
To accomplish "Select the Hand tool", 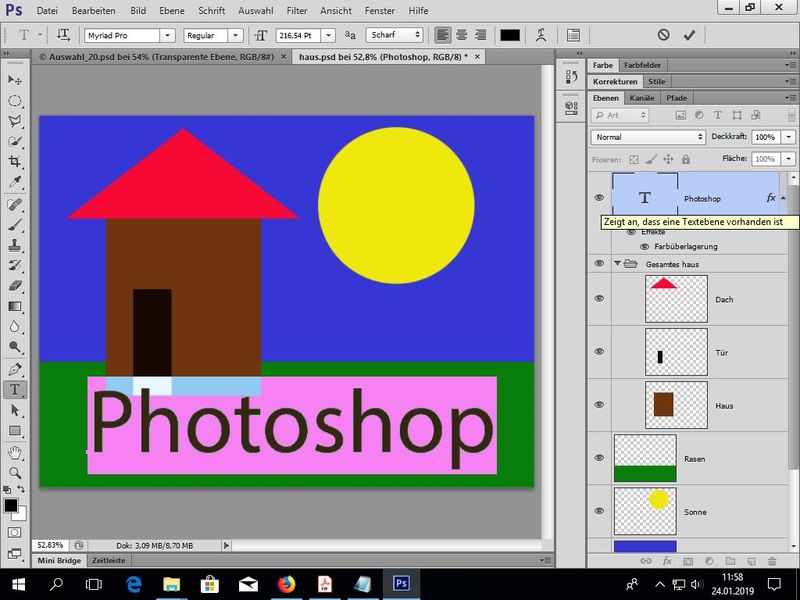I will click(15, 452).
